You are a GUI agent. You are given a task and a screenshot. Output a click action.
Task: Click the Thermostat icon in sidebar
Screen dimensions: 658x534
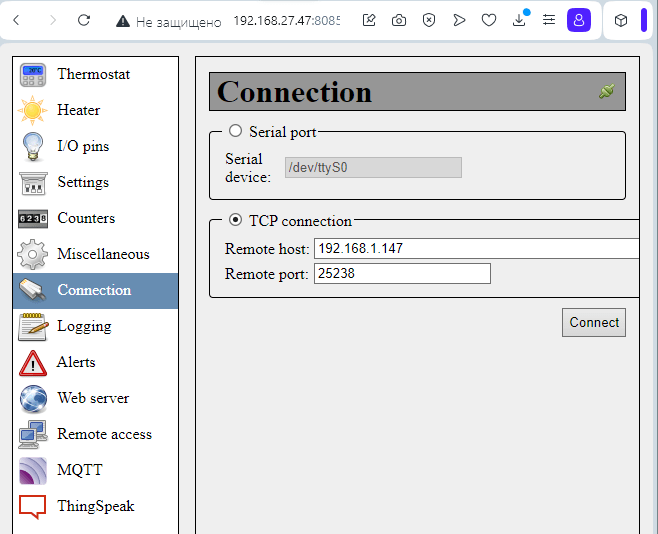33,74
